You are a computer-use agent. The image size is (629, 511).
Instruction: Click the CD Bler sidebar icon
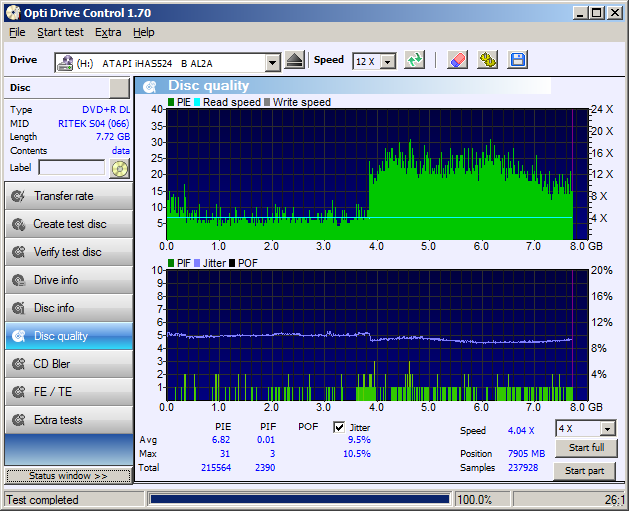click(x=18, y=364)
